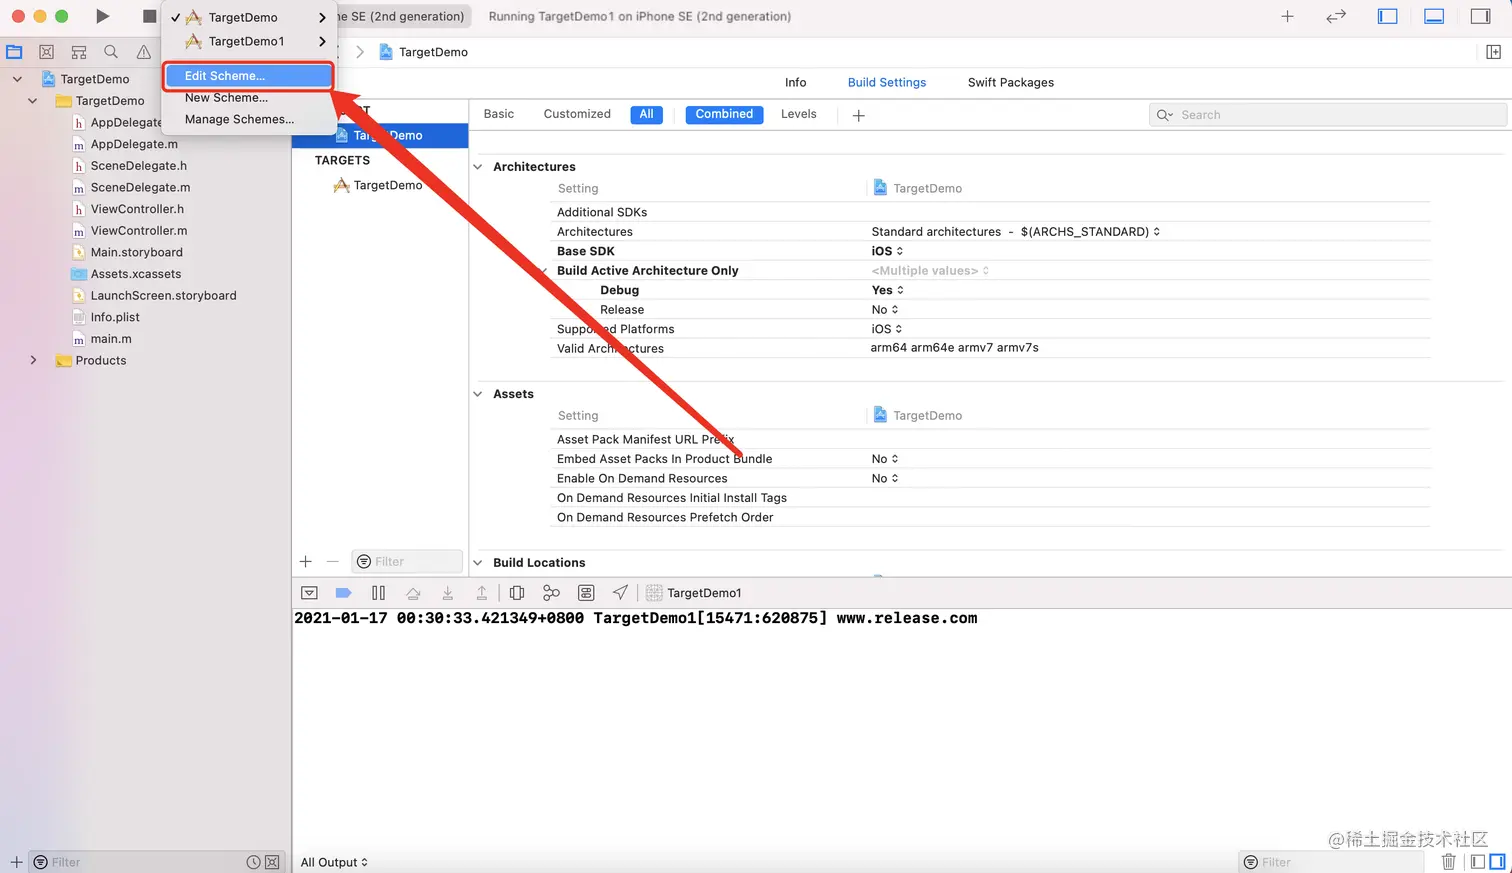Show Basic build settings

tap(499, 114)
